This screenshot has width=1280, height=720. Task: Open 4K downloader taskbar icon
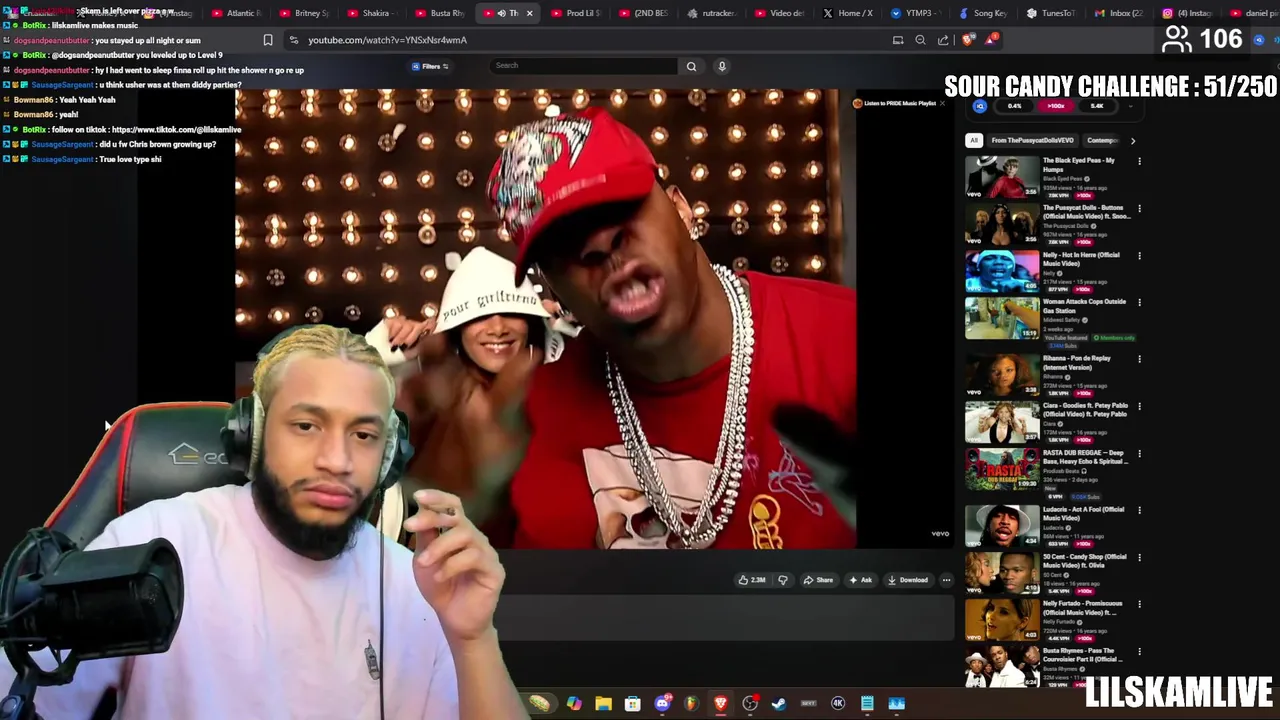click(838, 704)
